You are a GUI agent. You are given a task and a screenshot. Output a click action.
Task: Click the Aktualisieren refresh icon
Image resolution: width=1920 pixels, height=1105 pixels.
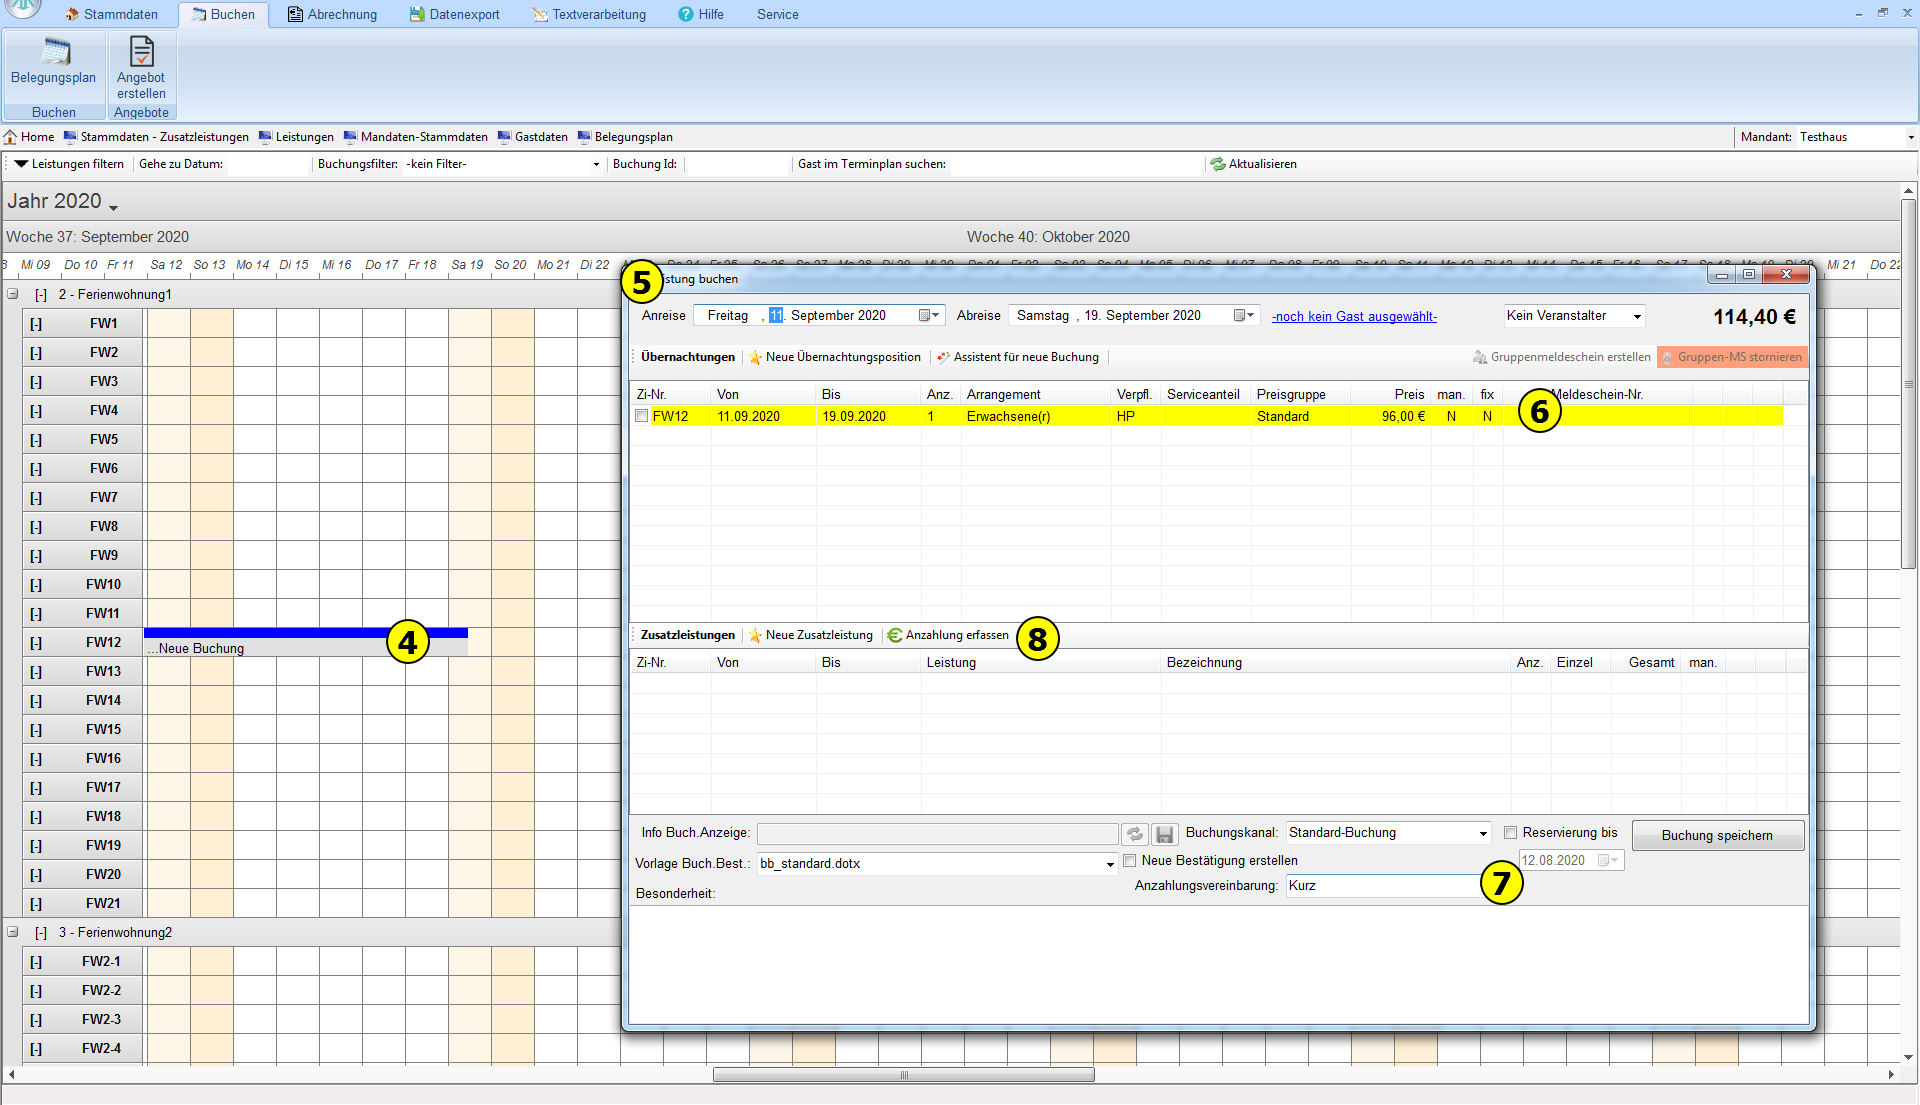[x=1217, y=164]
